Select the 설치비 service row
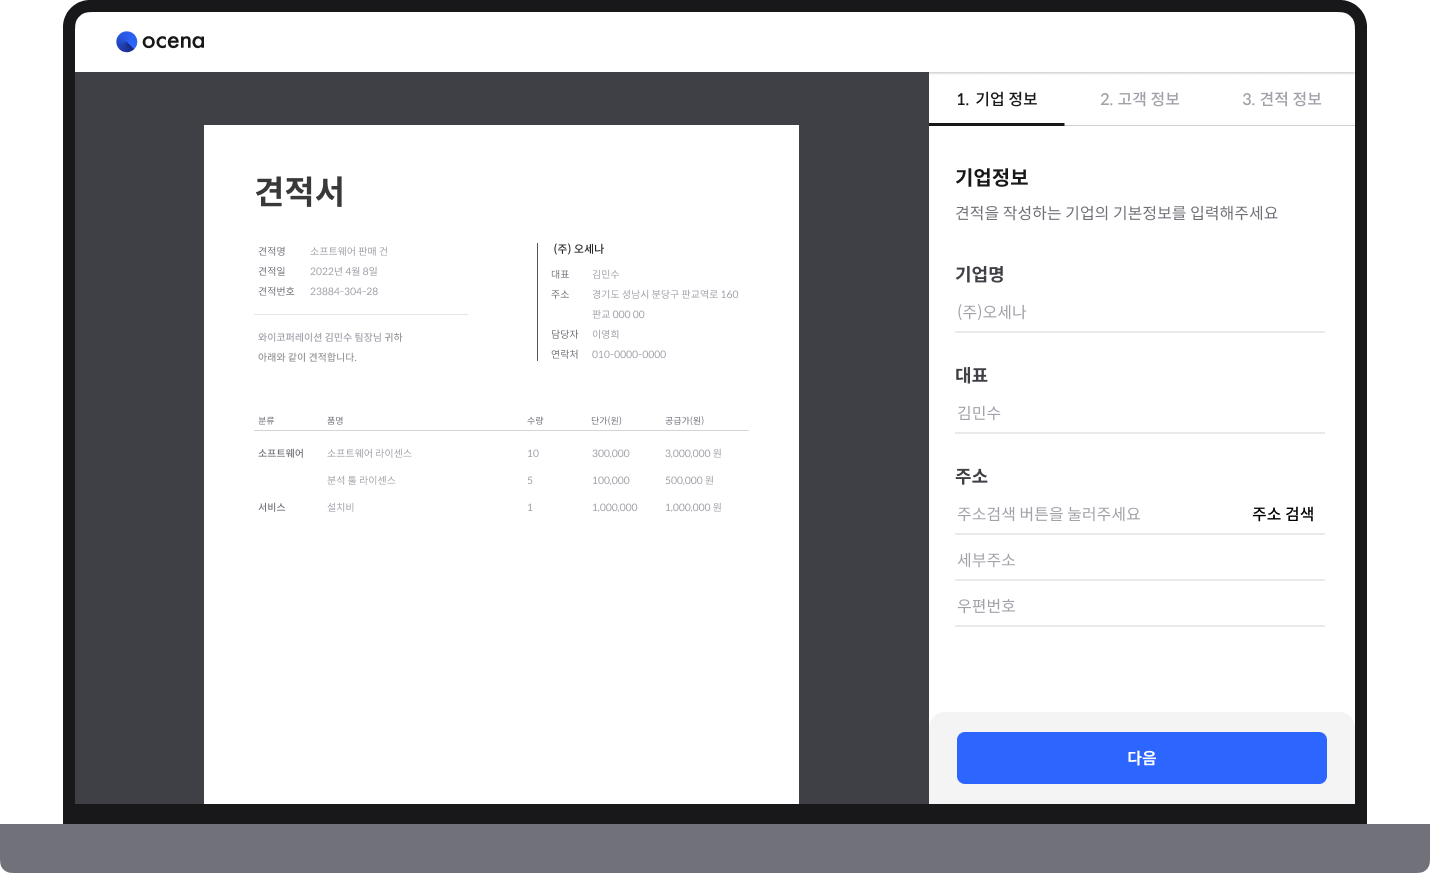The image size is (1430, 873). click(x=341, y=507)
